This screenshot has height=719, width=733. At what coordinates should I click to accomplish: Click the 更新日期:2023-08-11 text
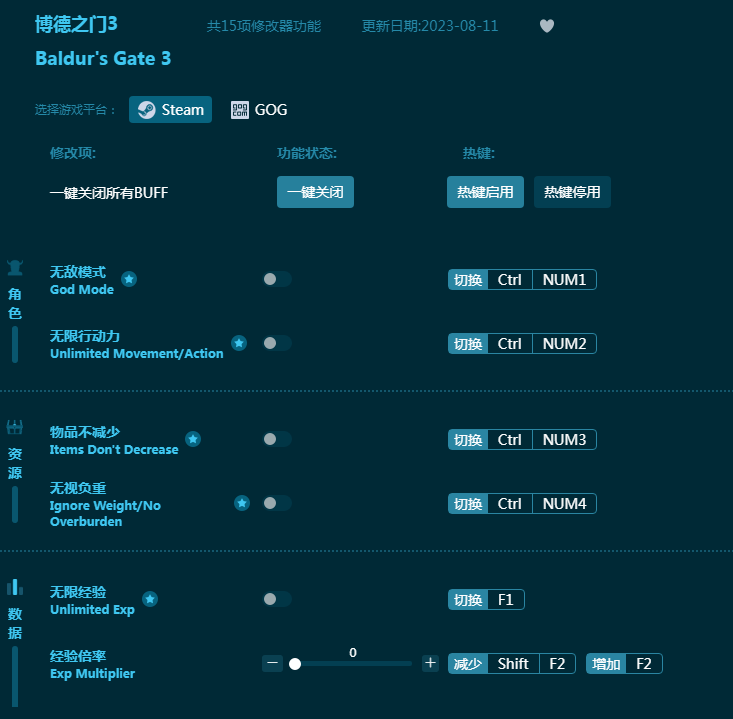(430, 26)
